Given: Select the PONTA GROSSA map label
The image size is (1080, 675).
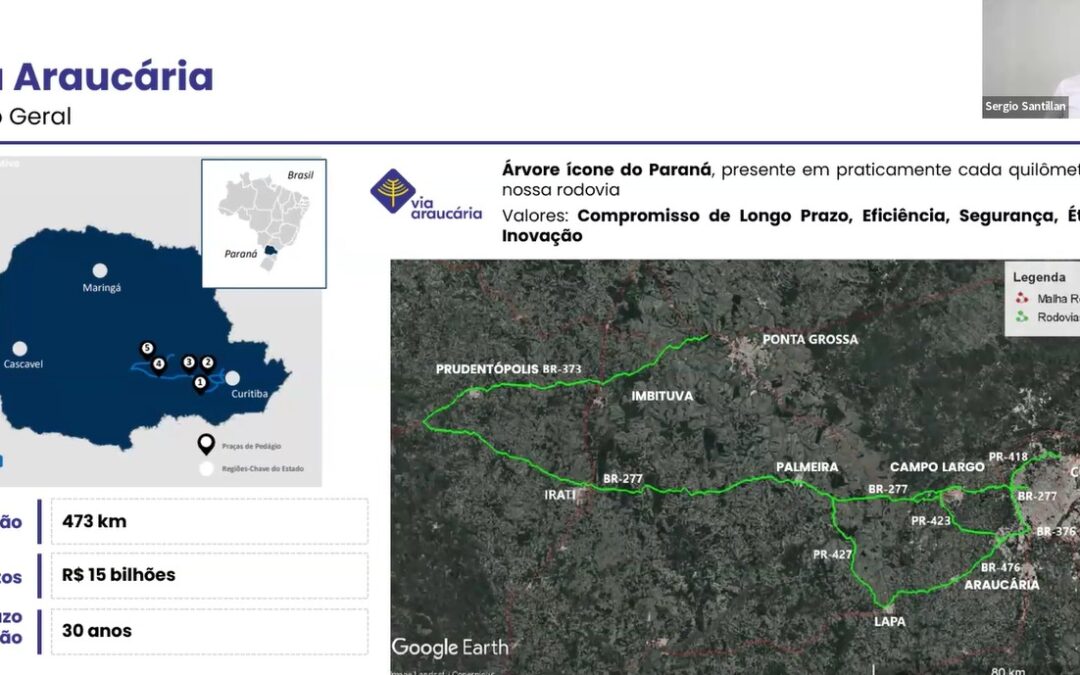Looking at the screenshot, I should click(x=810, y=339).
